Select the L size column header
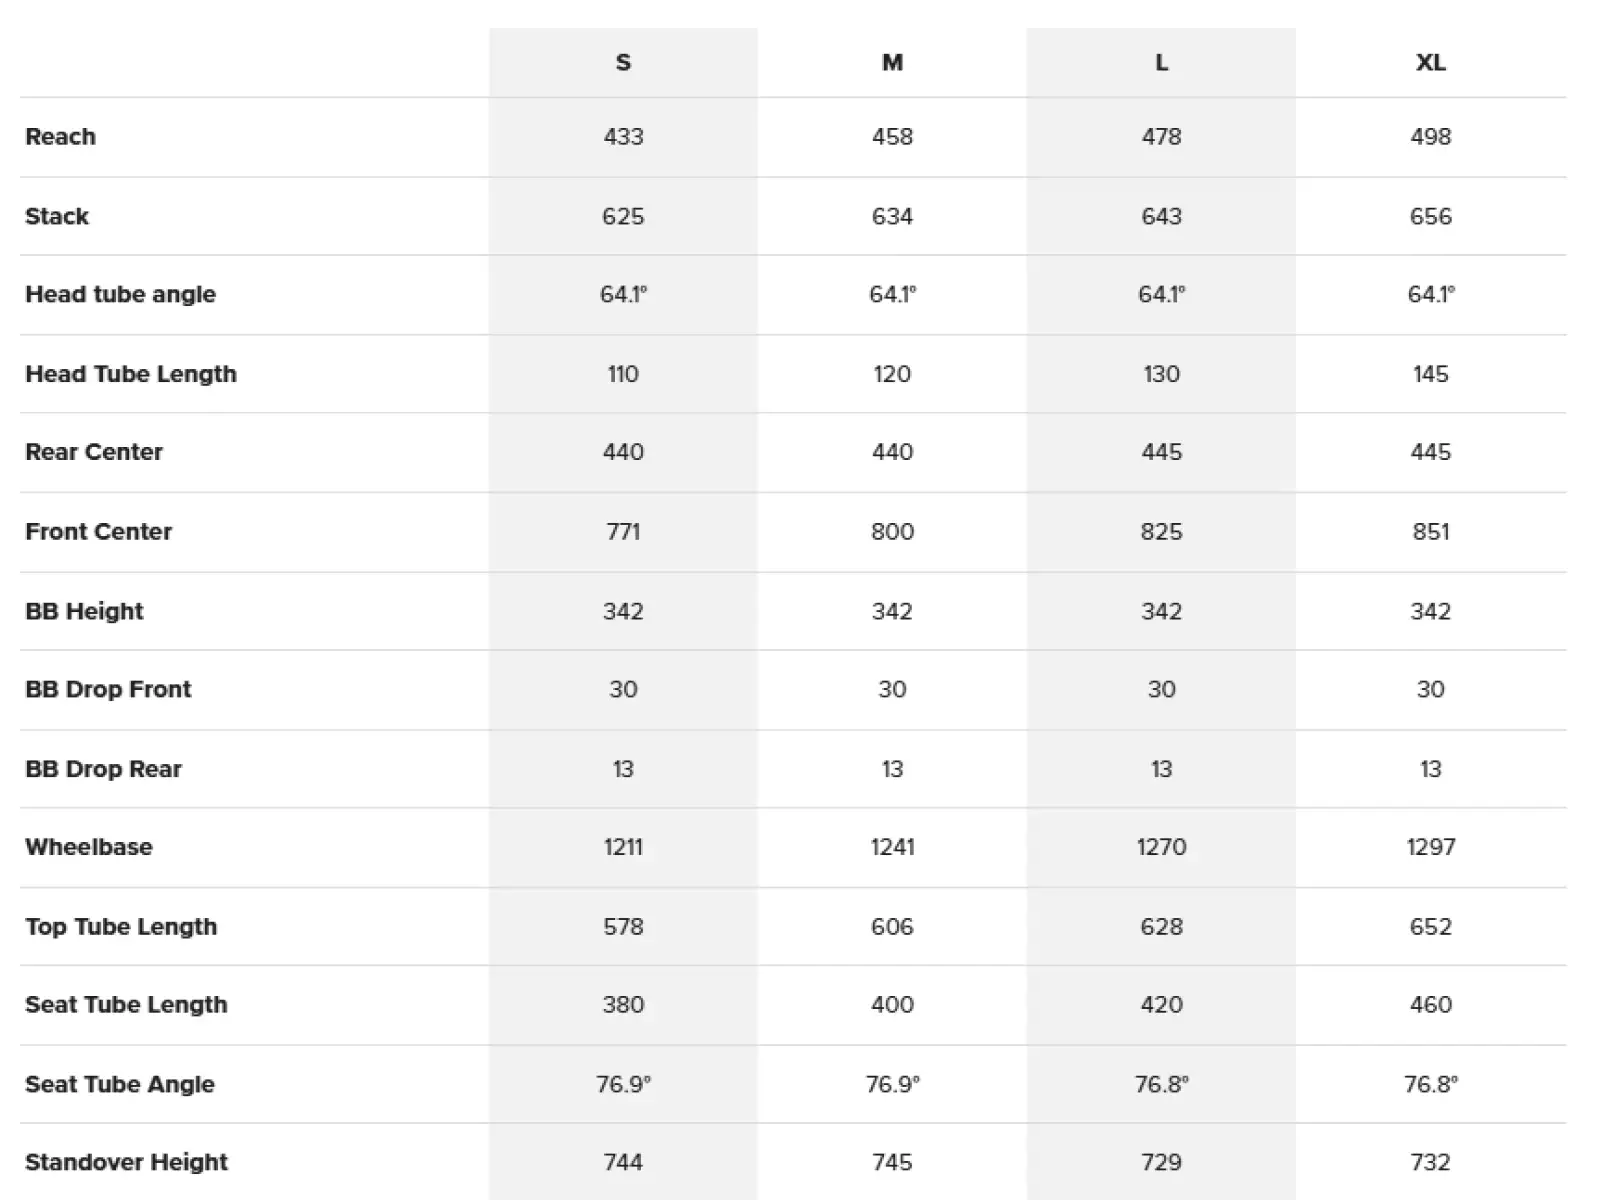This screenshot has width=1600, height=1200. point(1161,62)
